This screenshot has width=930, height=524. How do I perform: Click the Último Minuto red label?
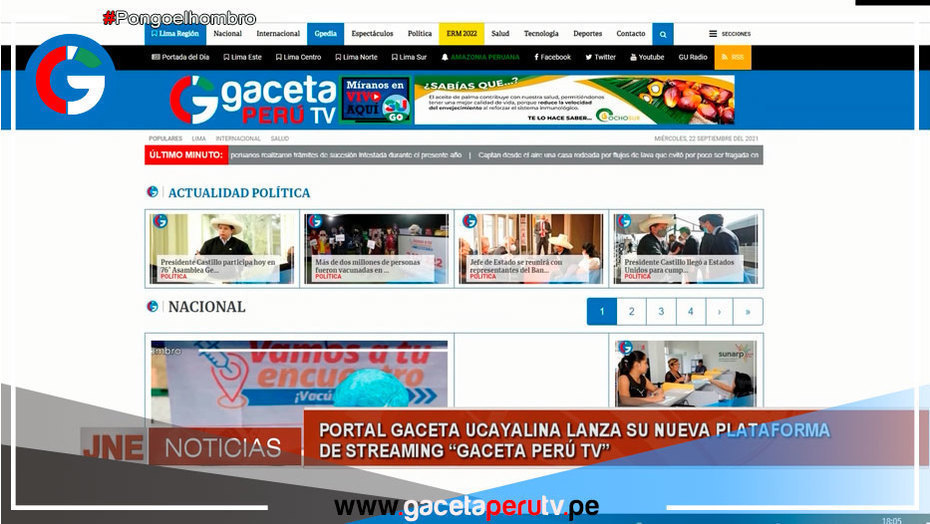(x=186, y=155)
